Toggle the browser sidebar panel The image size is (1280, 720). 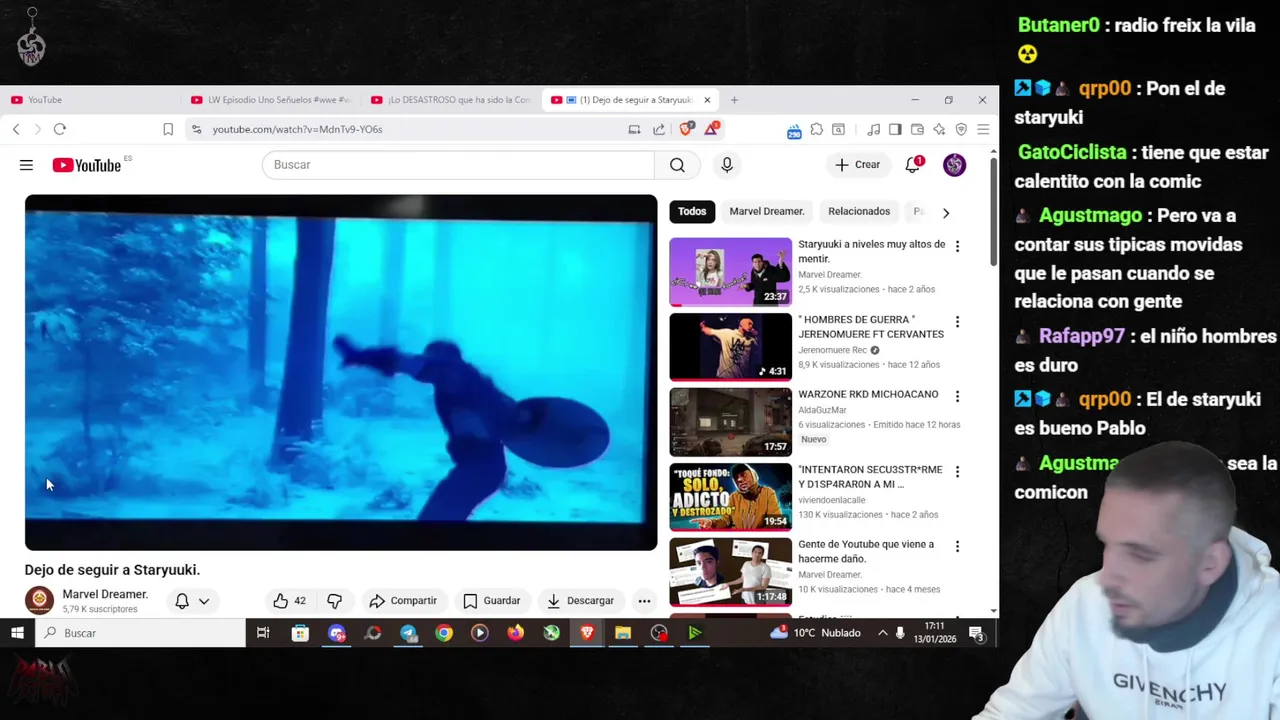click(x=895, y=129)
